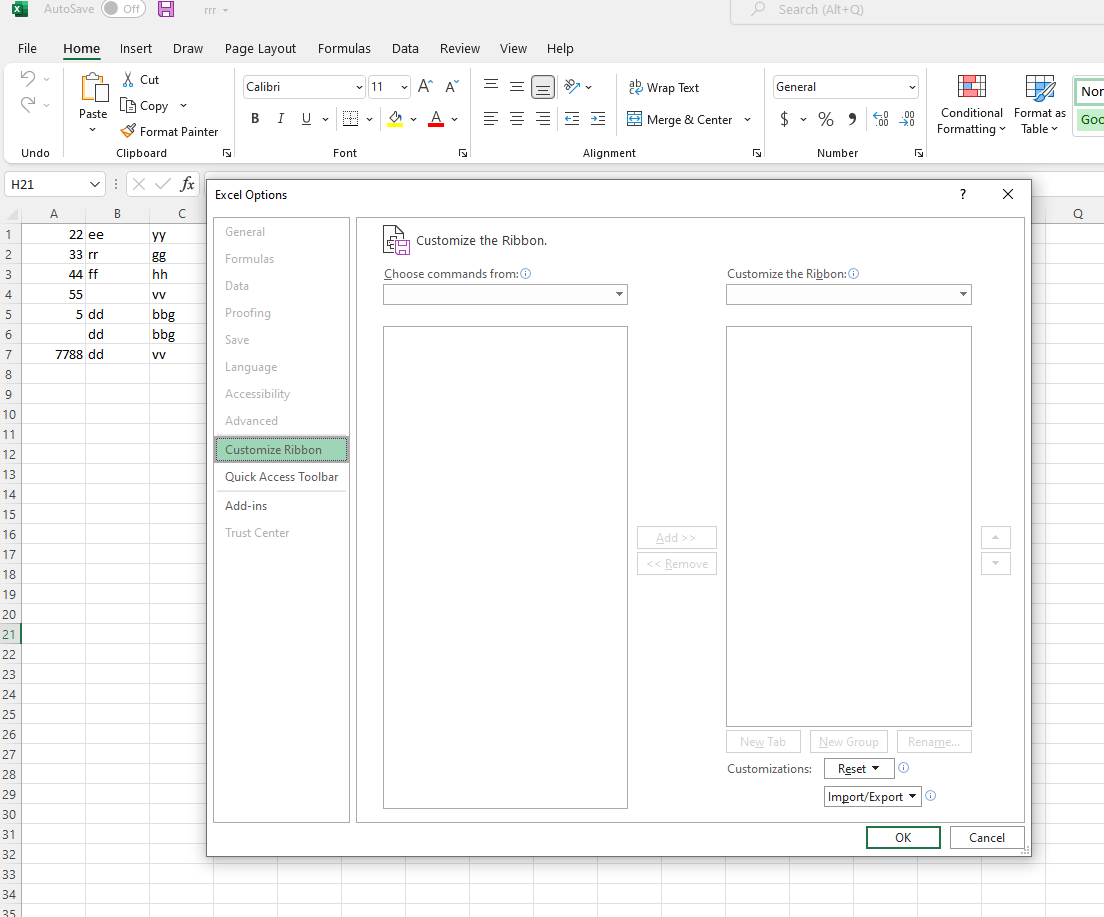Toggle the AutoSave switch
The width and height of the screenshot is (1104, 917).
click(x=123, y=9)
